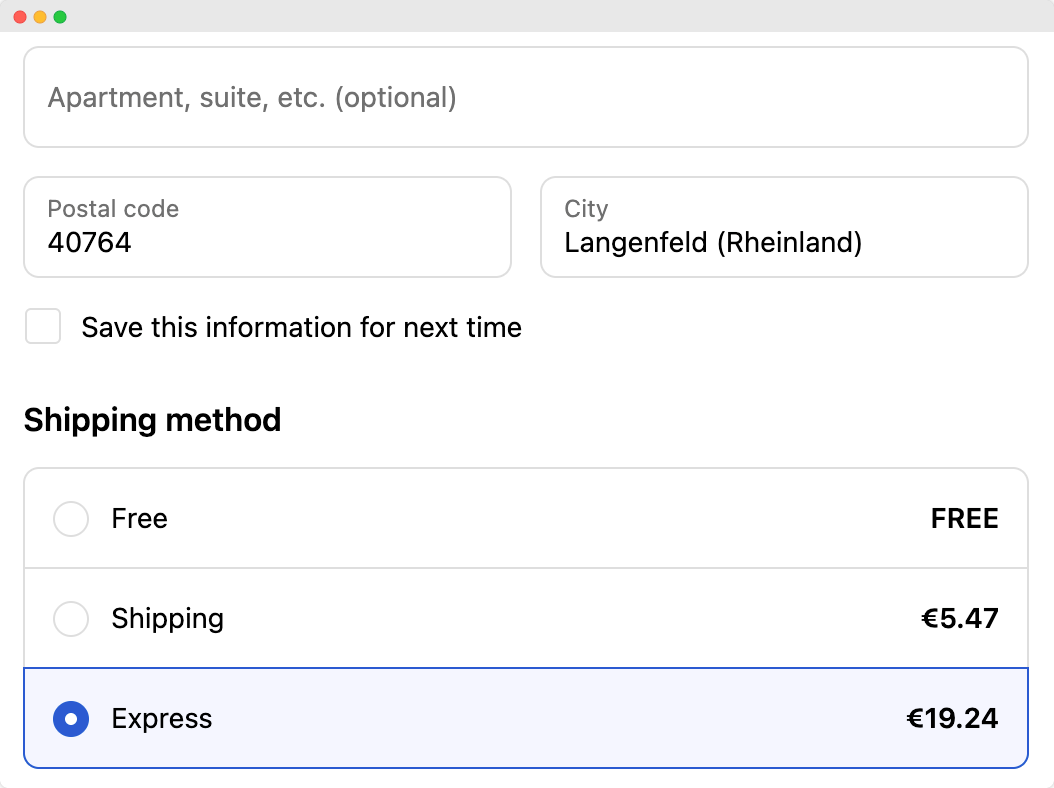1054x788 pixels.
Task: Select the Shipping radio button
Action: (x=71, y=619)
